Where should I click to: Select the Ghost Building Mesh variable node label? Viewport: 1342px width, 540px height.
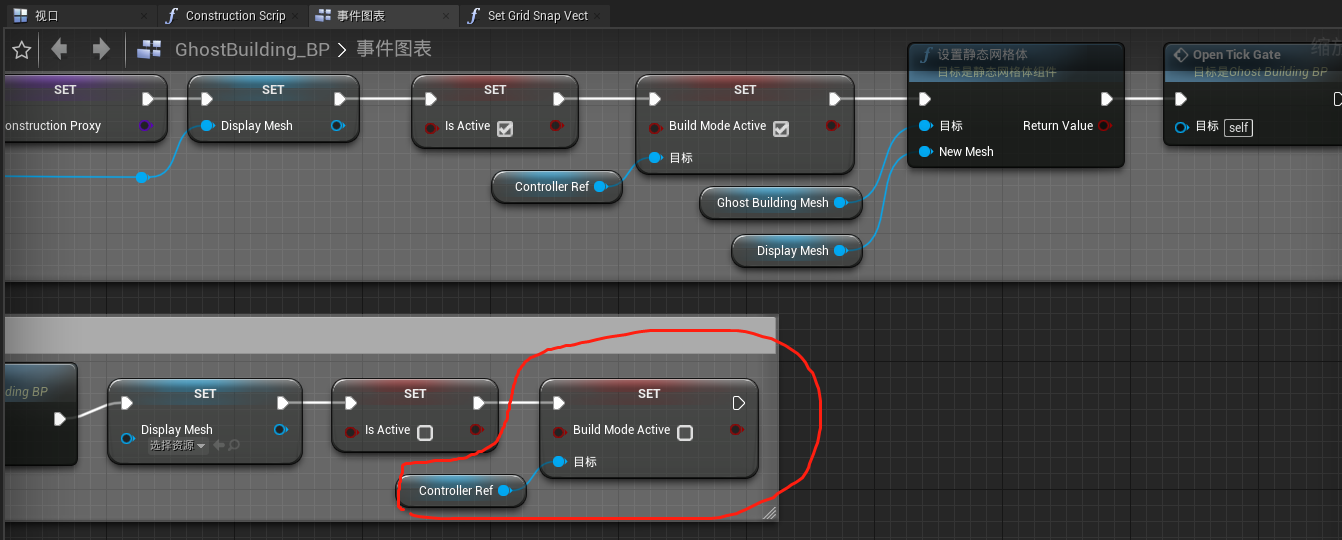tap(773, 203)
